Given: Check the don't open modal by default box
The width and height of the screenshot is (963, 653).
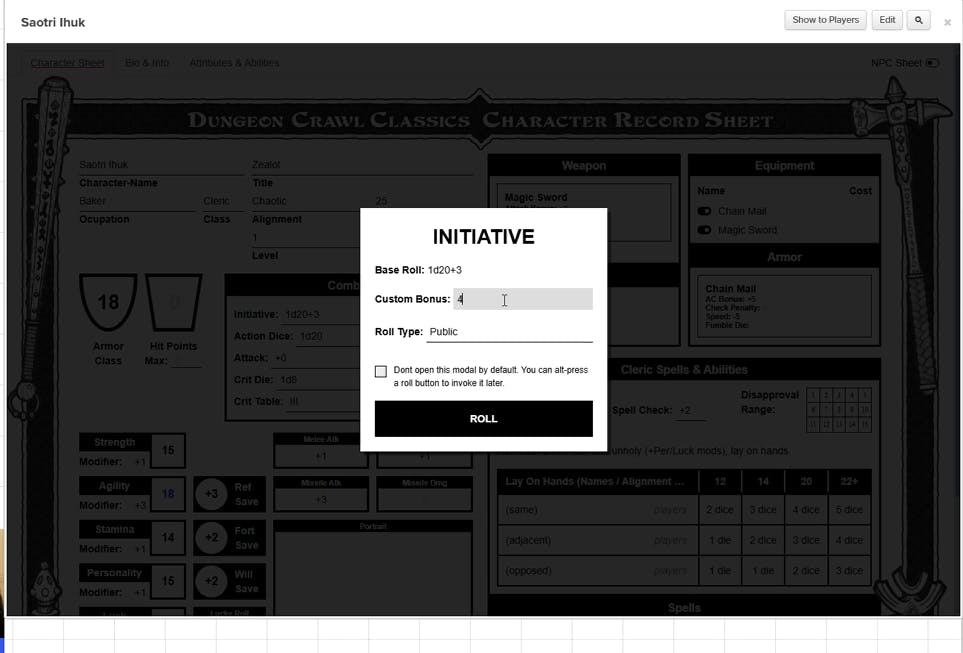Looking at the screenshot, I should [381, 371].
